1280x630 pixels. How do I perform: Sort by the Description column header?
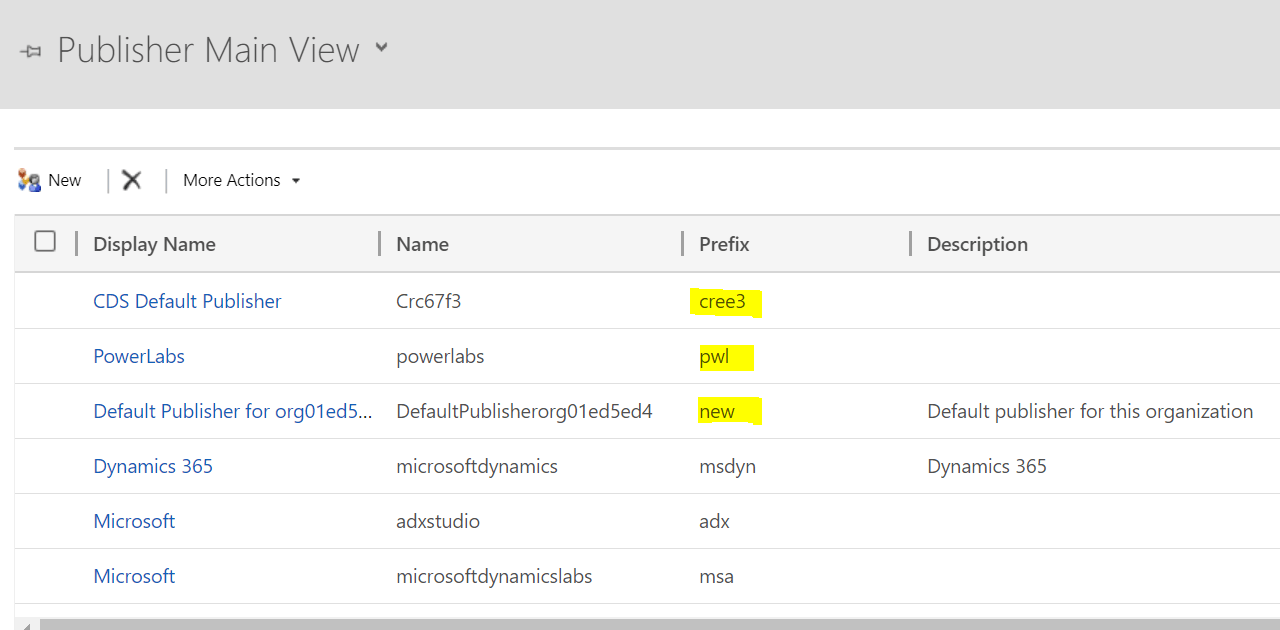pos(977,244)
